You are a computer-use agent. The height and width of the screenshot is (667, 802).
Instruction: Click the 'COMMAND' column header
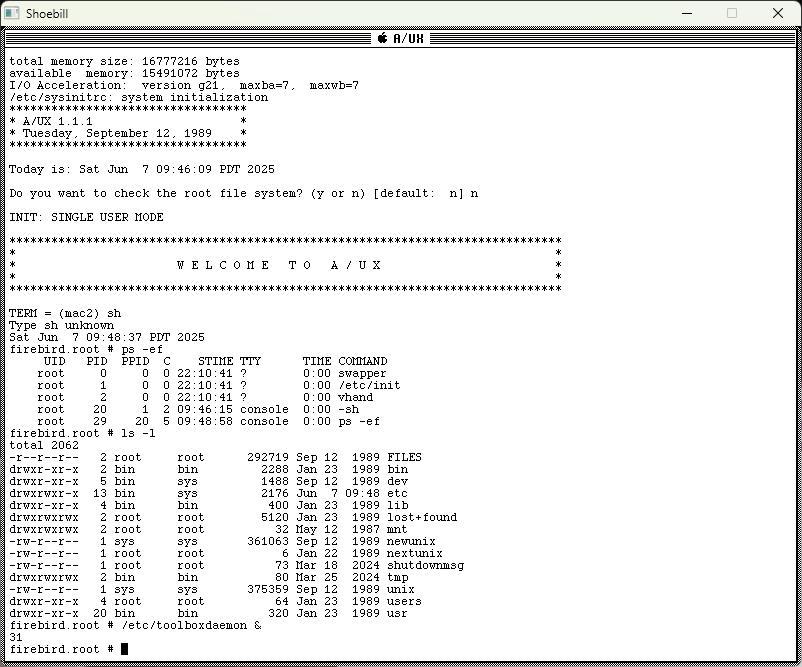tap(363, 362)
